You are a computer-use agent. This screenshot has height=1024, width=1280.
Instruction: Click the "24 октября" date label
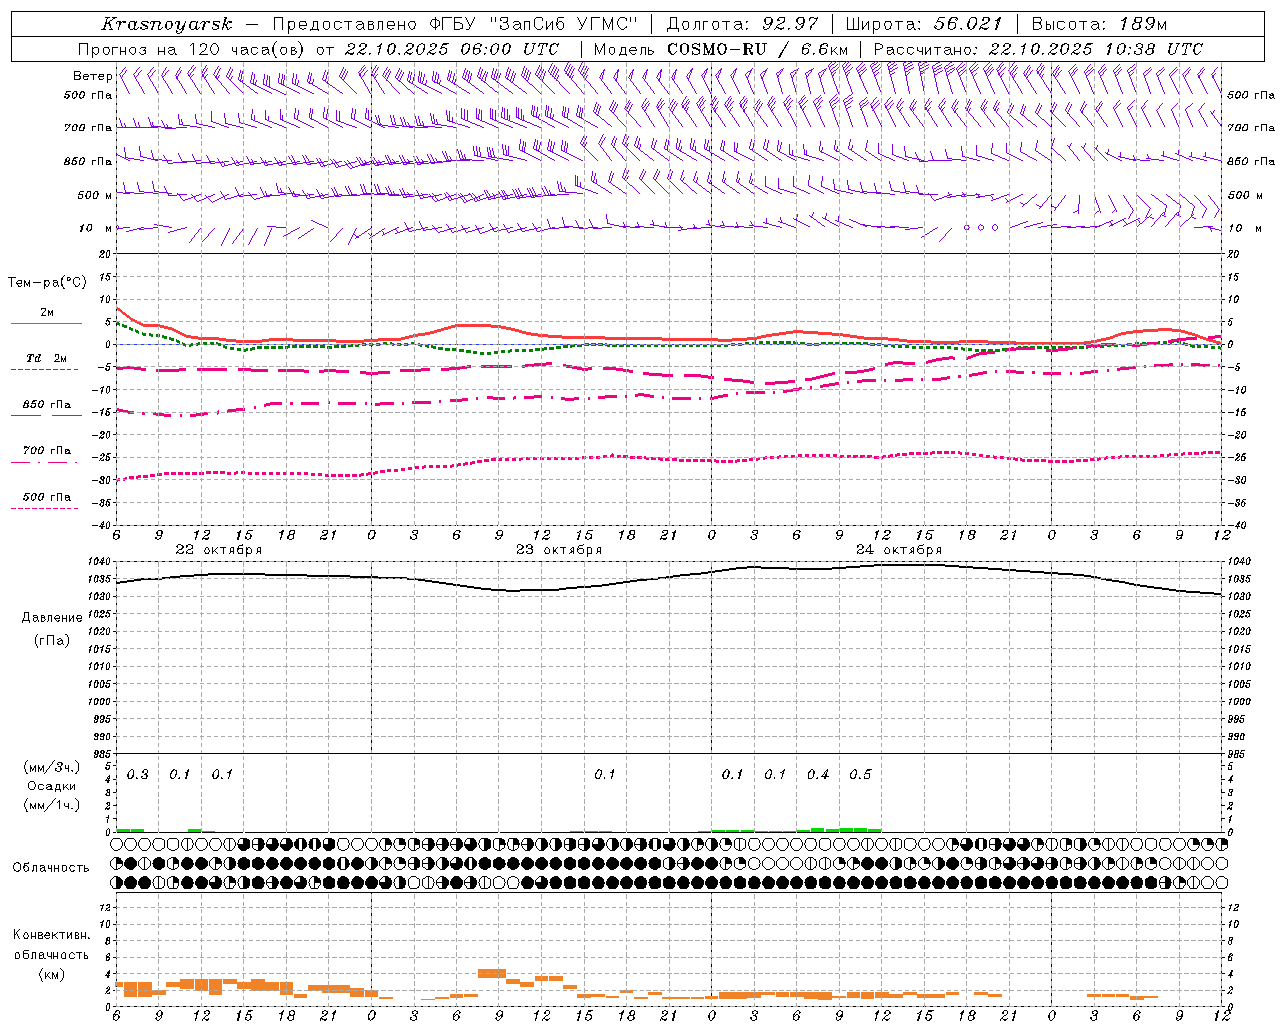[898, 550]
